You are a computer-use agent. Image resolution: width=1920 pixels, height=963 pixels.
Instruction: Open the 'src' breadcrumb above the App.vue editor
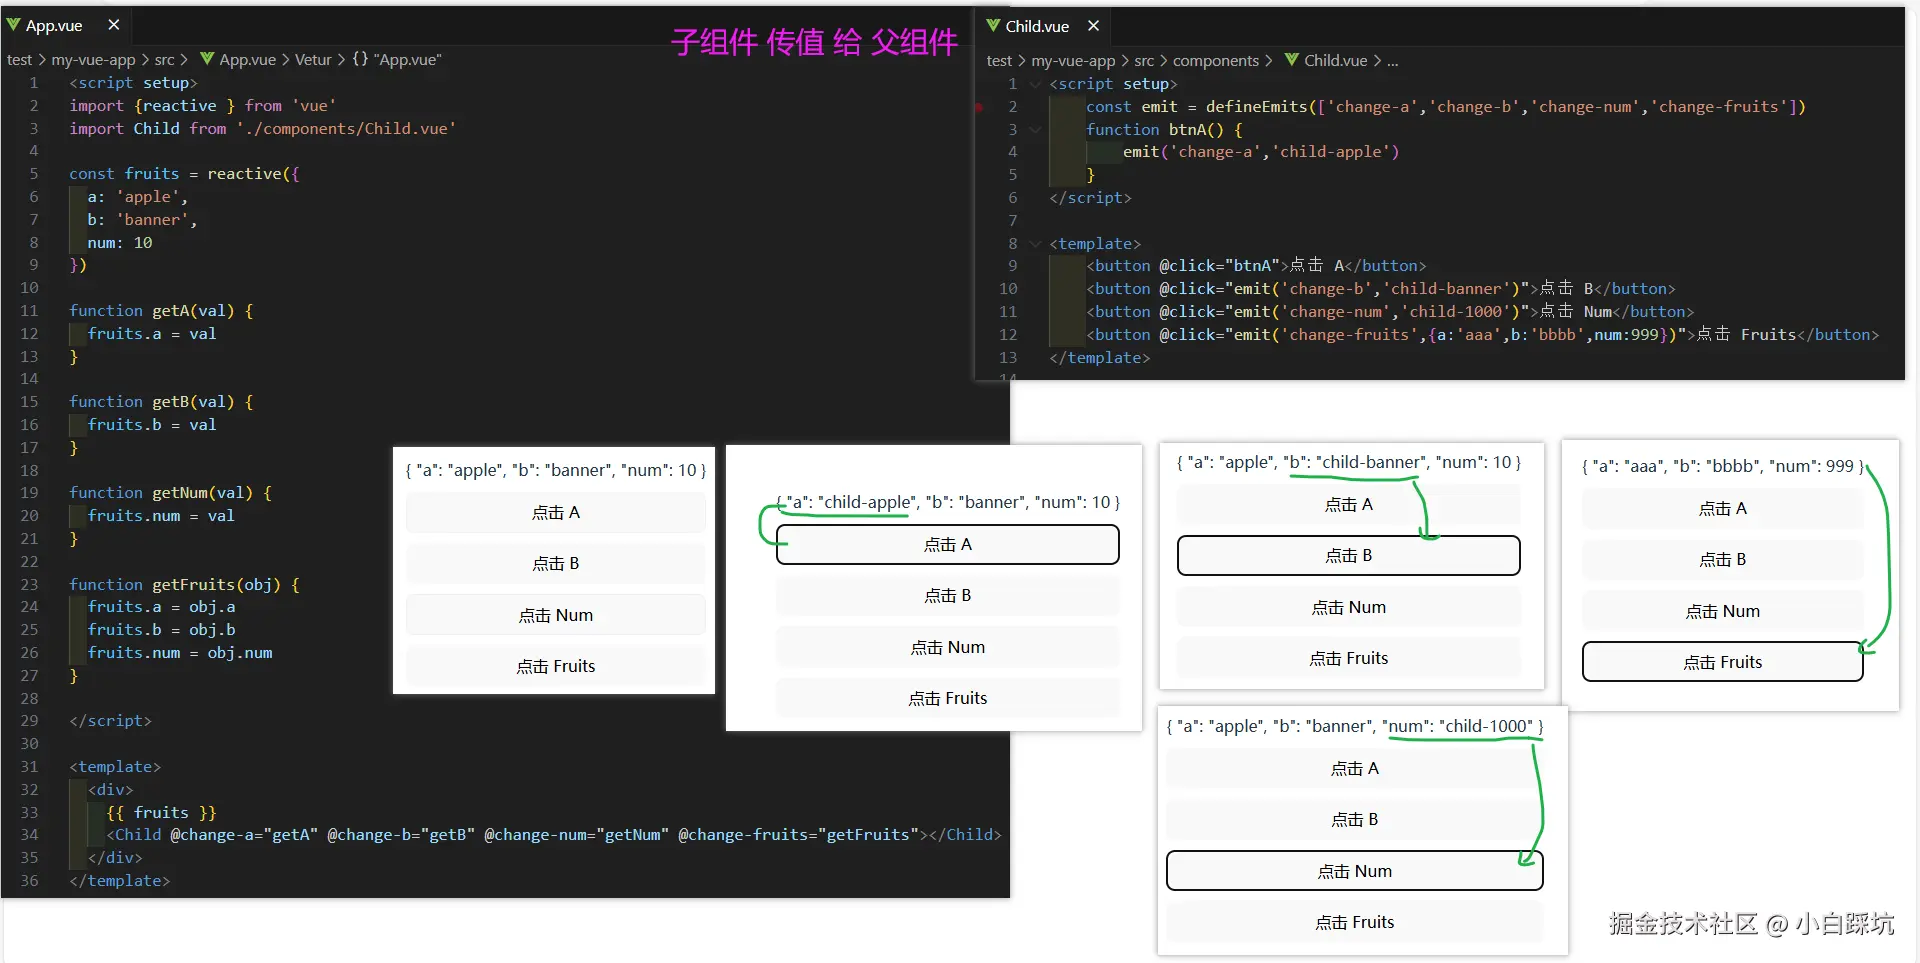point(164,60)
